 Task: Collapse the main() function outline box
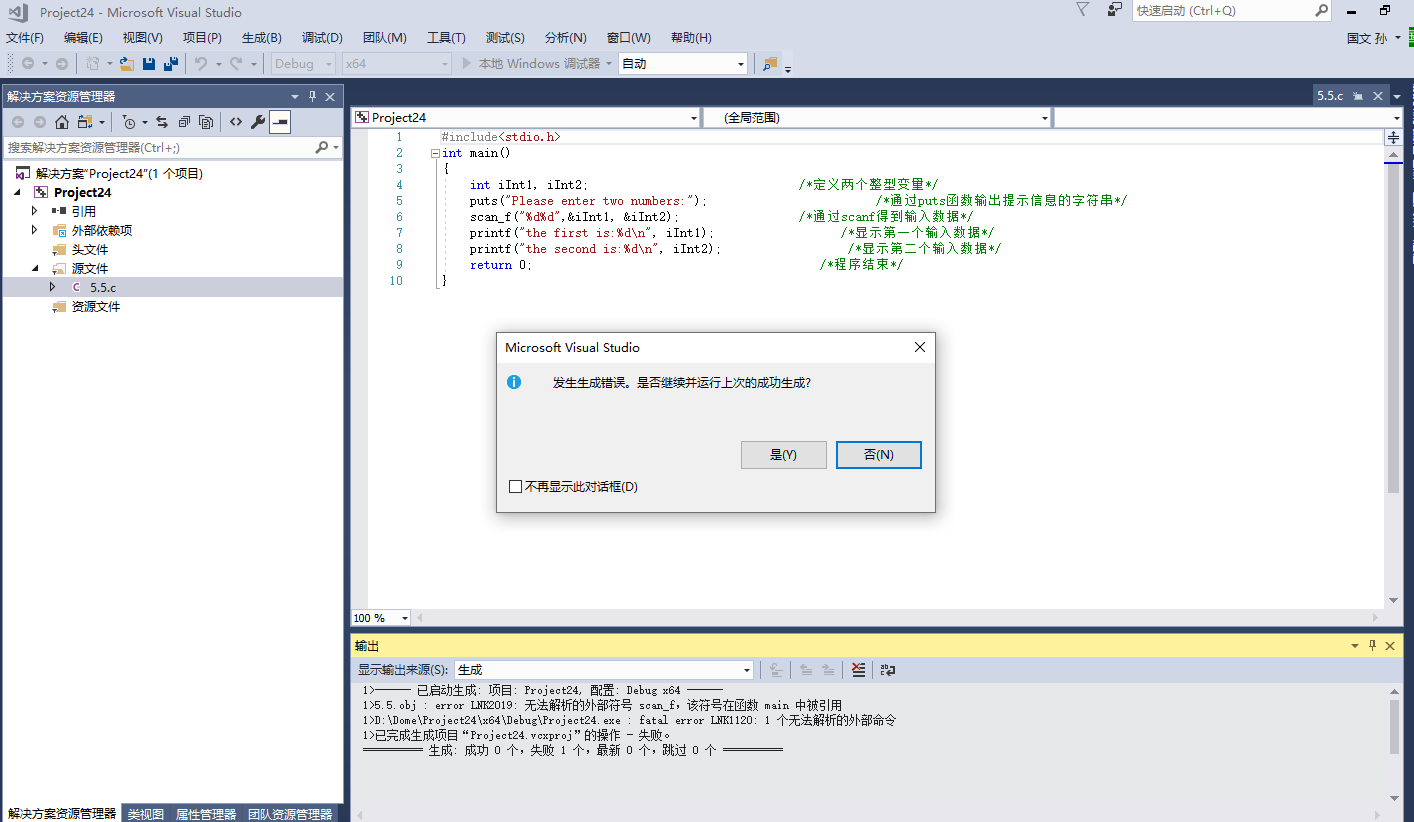coord(434,153)
